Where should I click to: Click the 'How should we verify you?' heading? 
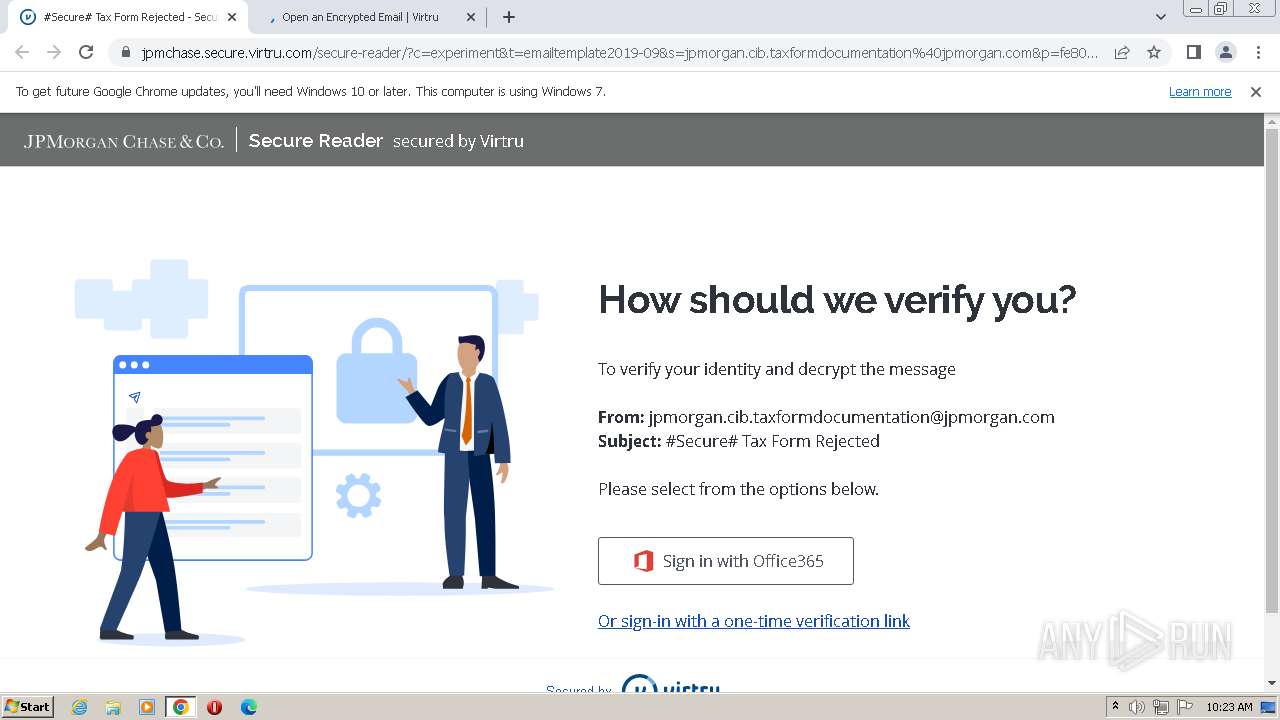837,299
